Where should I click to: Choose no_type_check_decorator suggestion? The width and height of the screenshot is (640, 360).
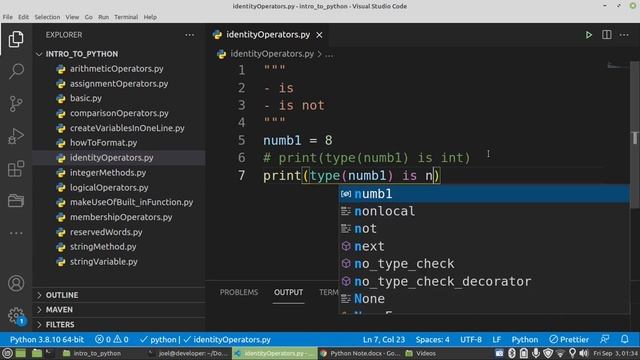[x=484, y=282]
